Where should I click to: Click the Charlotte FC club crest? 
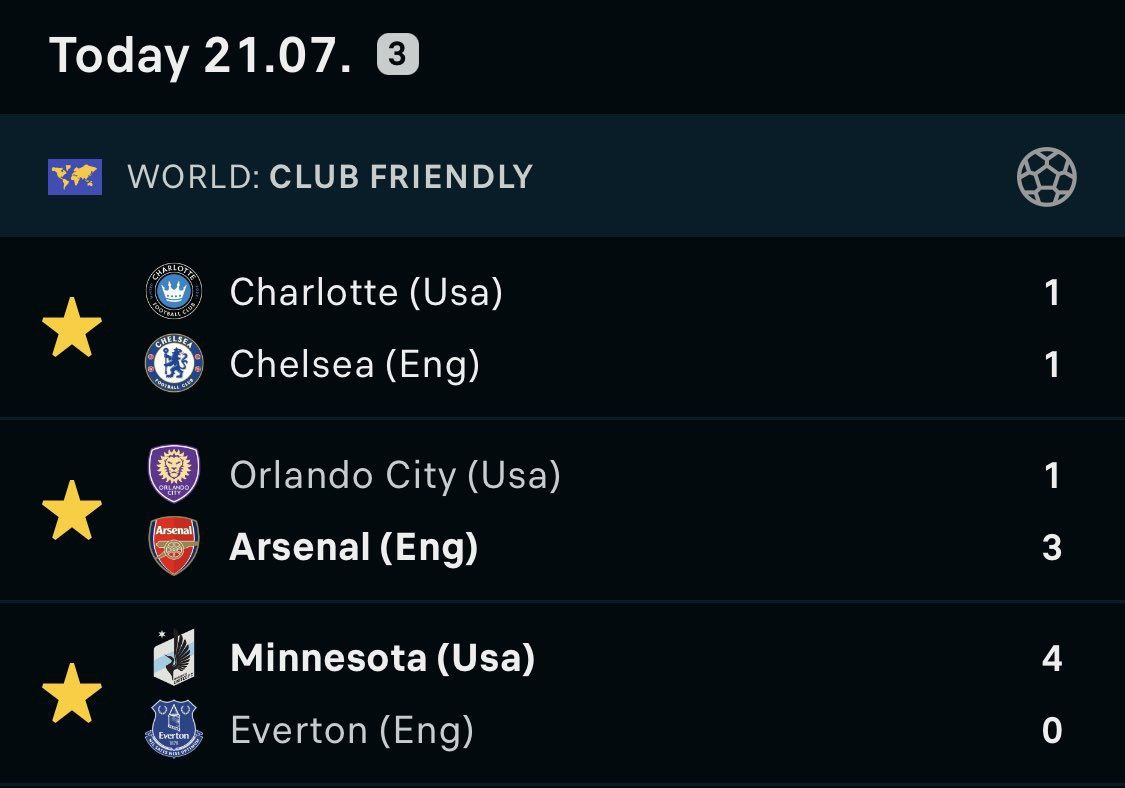coord(174,292)
